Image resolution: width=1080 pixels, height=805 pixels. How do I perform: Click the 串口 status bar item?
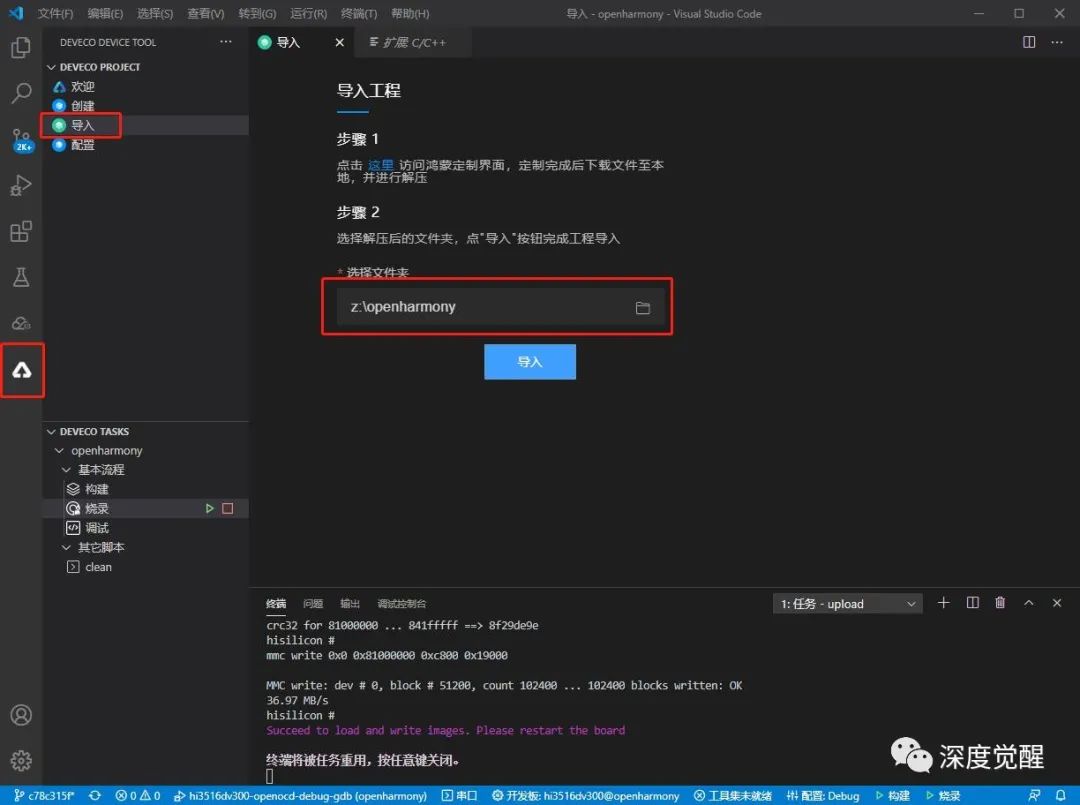pyautogui.click(x=459, y=795)
